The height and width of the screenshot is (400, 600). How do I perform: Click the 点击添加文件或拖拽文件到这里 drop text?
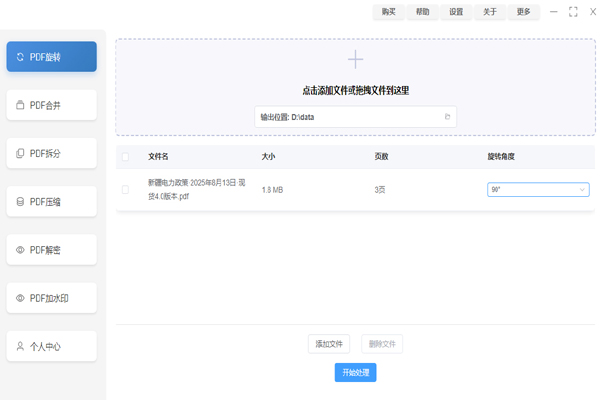(x=355, y=91)
